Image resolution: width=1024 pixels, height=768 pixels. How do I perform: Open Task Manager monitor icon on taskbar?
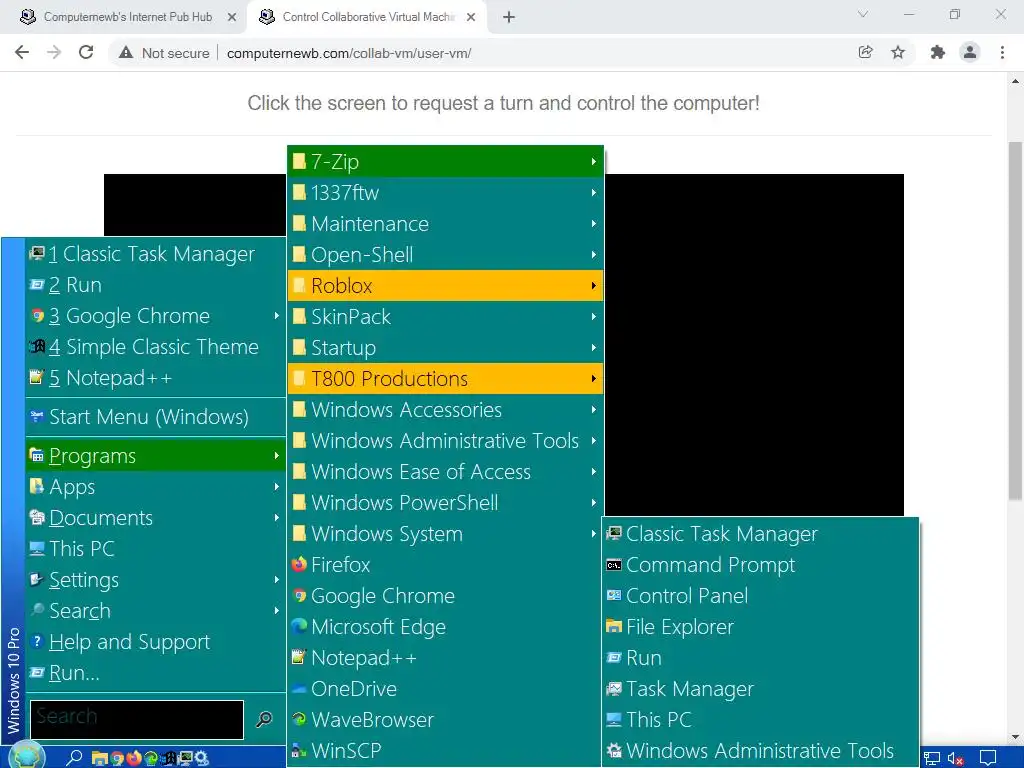click(x=185, y=758)
